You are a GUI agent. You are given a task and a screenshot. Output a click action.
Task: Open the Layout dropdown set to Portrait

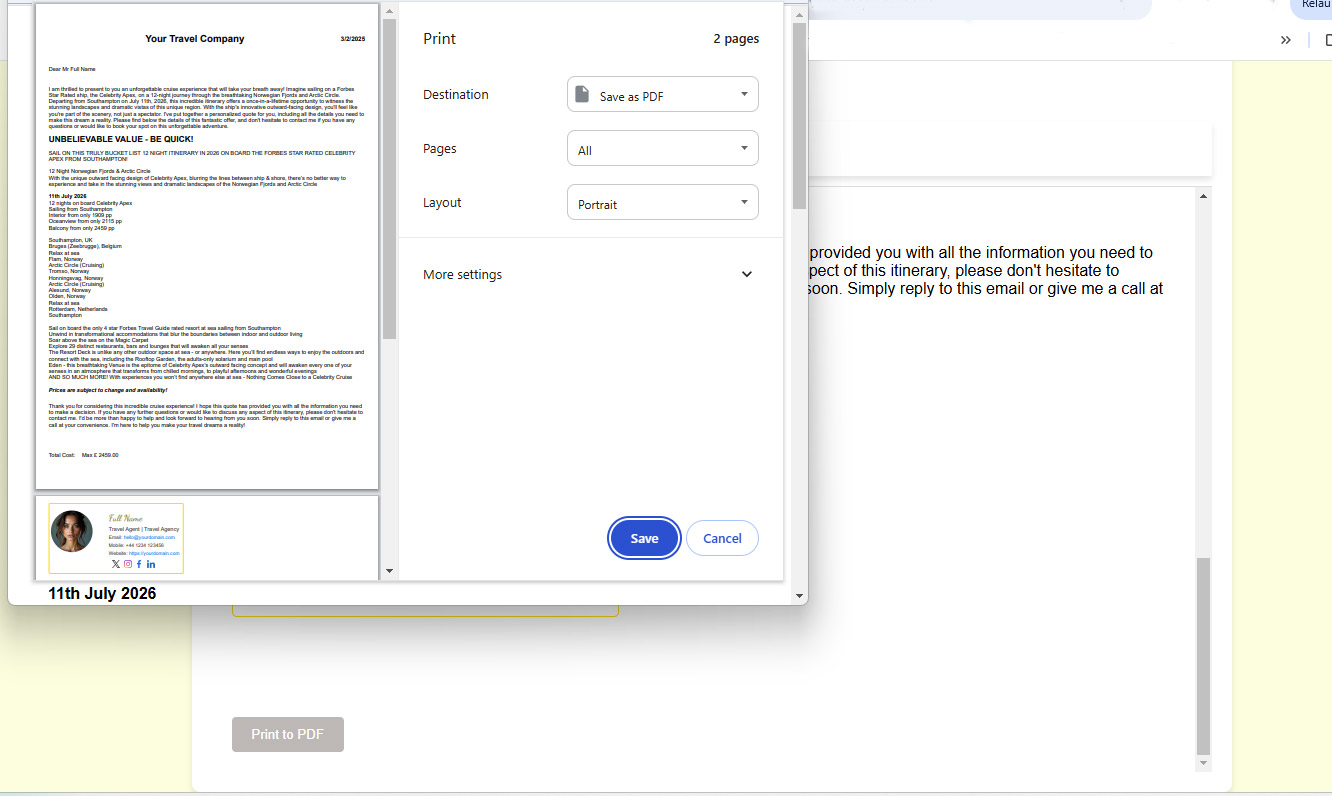click(x=663, y=202)
